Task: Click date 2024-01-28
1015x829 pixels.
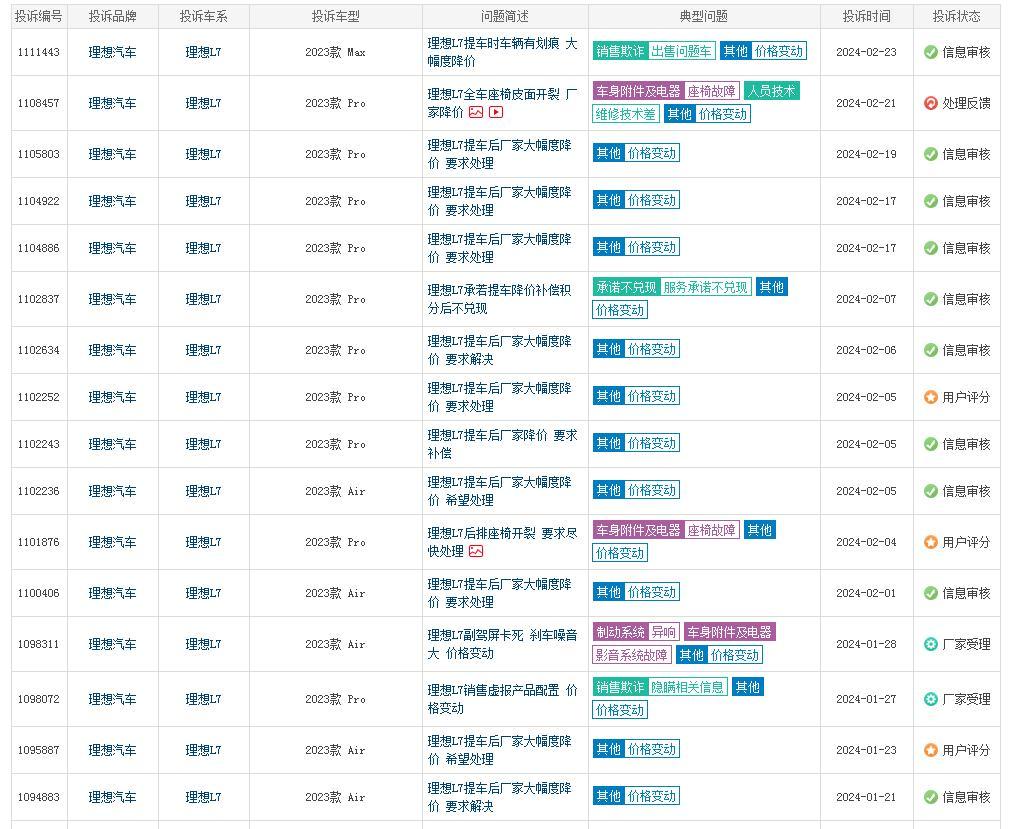Action: click(866, 644)
